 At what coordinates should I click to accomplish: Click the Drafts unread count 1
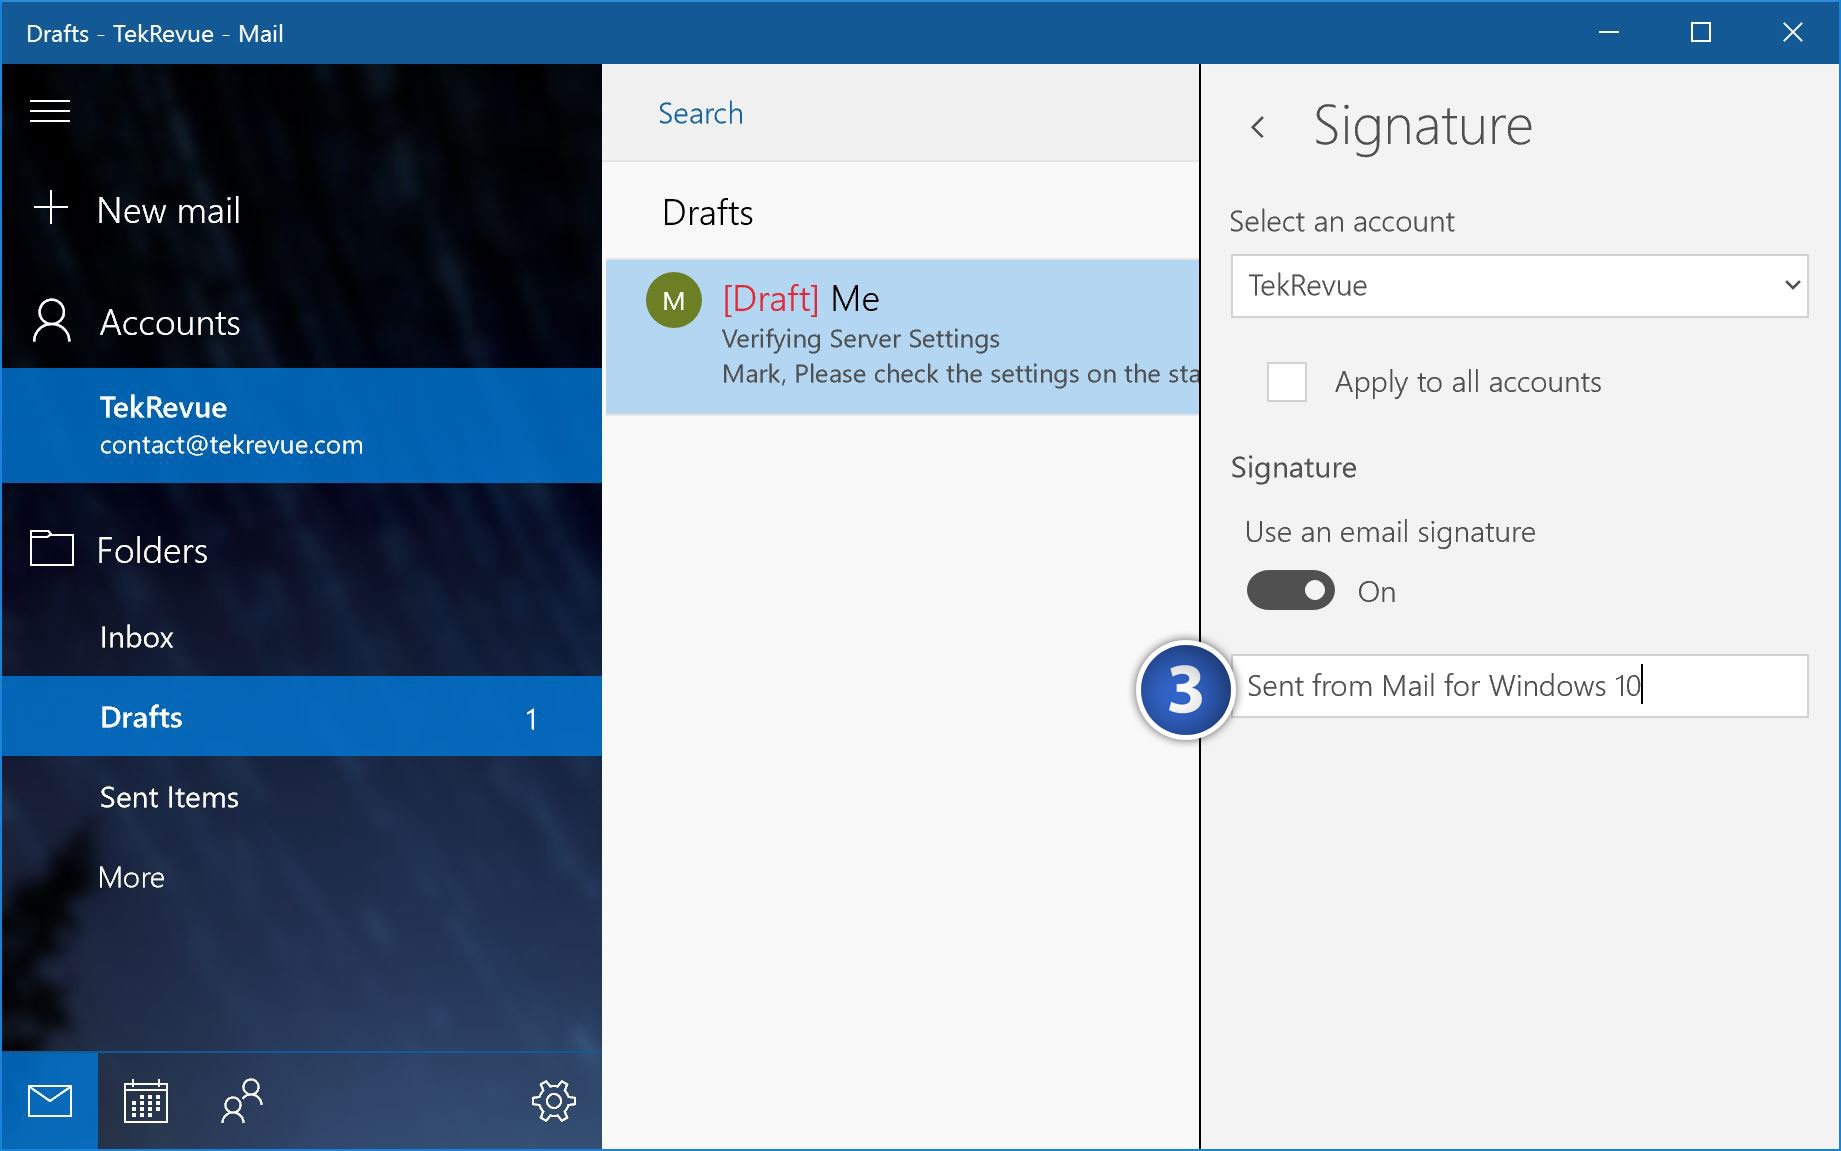coord(531,718)
